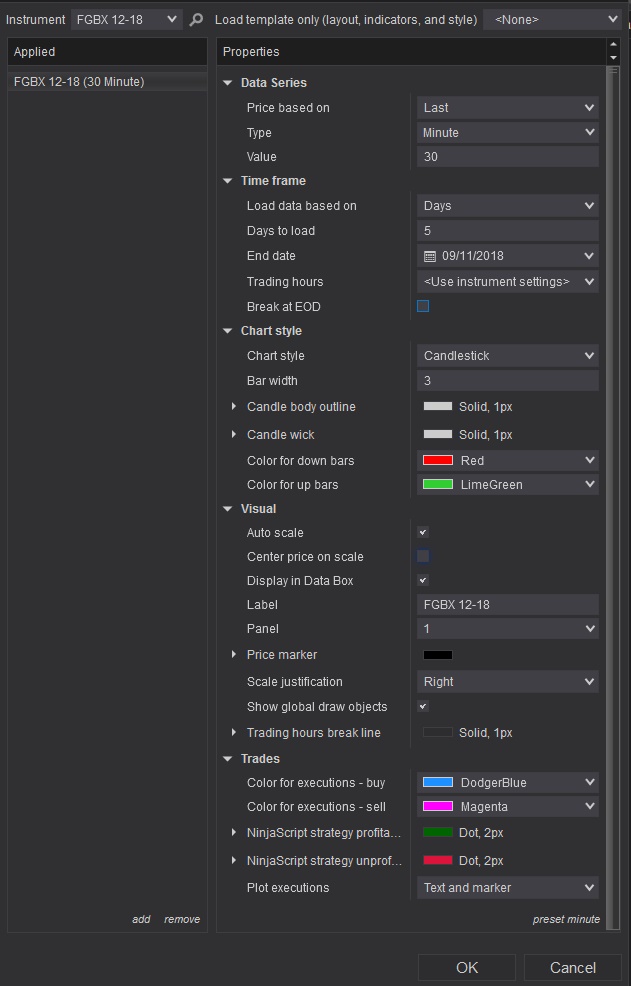
Task: Open the Instrument FGBX 12-18 dropdown
Action: tap(126, 19)
